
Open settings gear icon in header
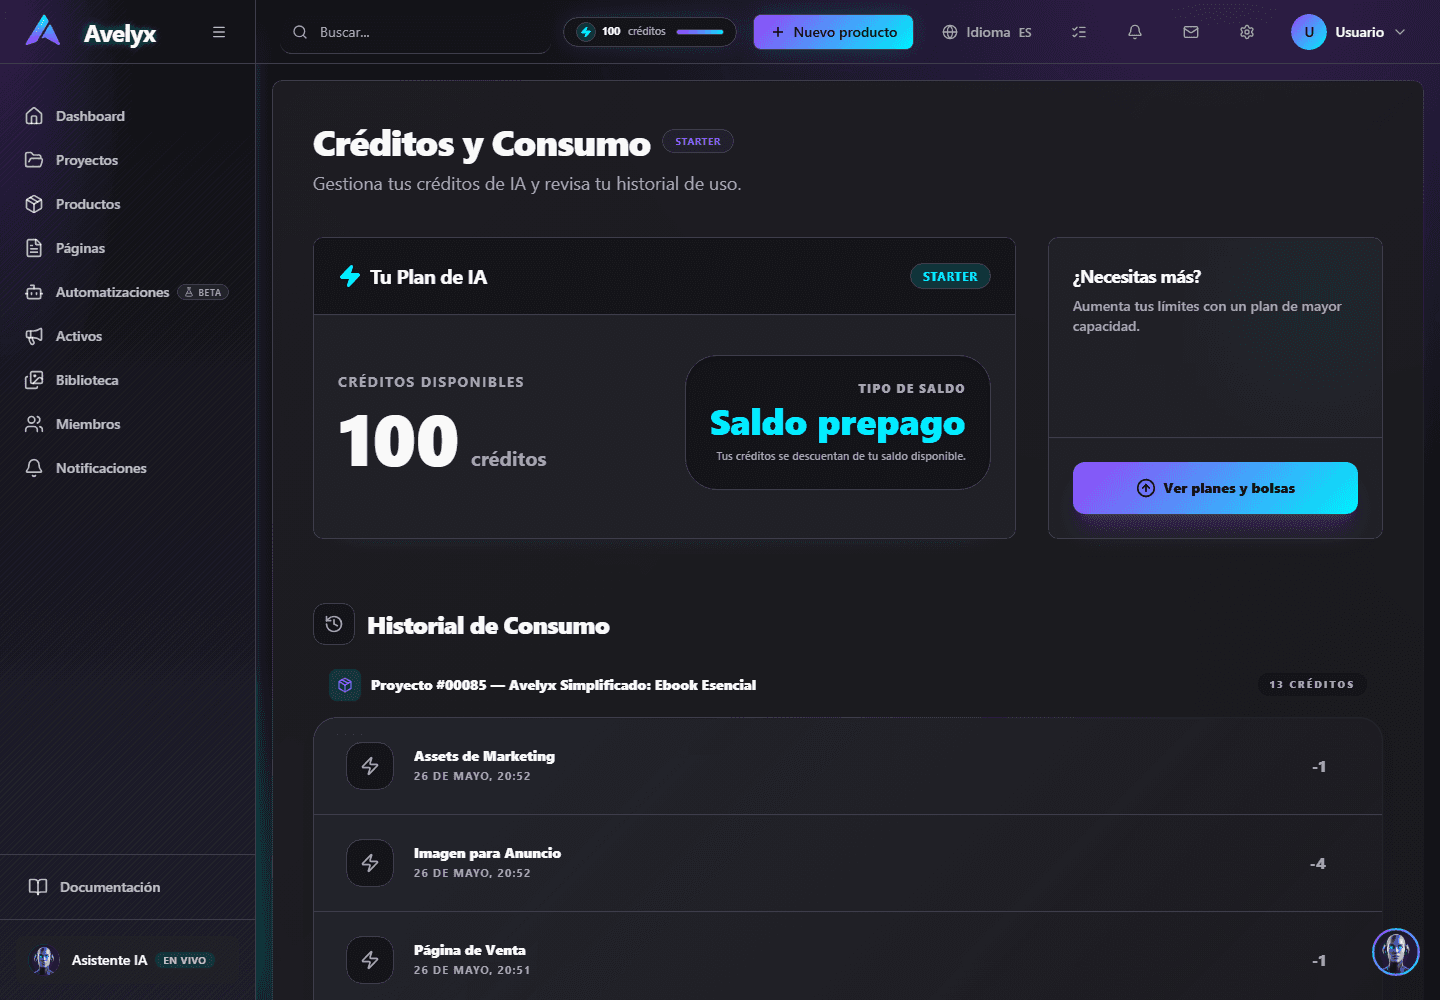(x=1247, y=32)
